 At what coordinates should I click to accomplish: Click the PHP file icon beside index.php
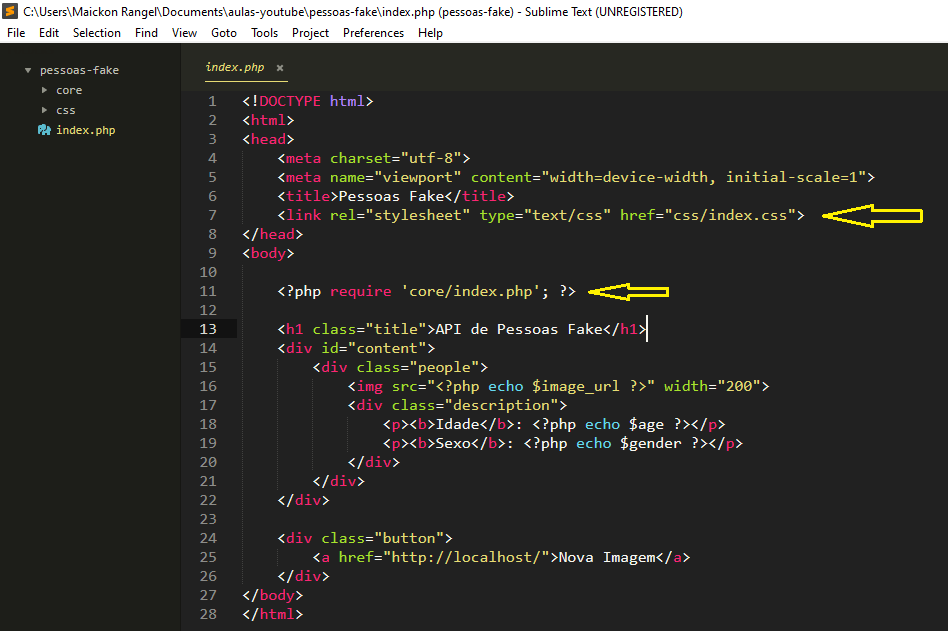click(44, 130)
